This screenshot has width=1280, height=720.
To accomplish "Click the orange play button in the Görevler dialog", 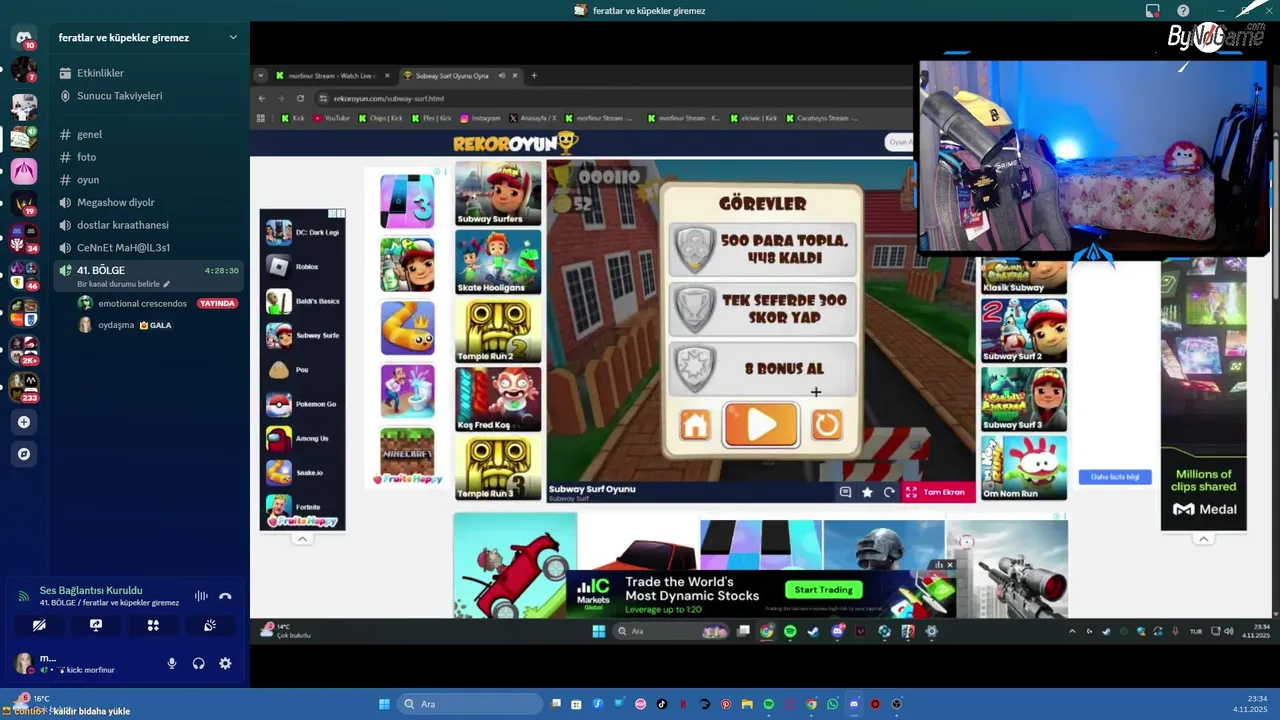I will coord(761,425).
